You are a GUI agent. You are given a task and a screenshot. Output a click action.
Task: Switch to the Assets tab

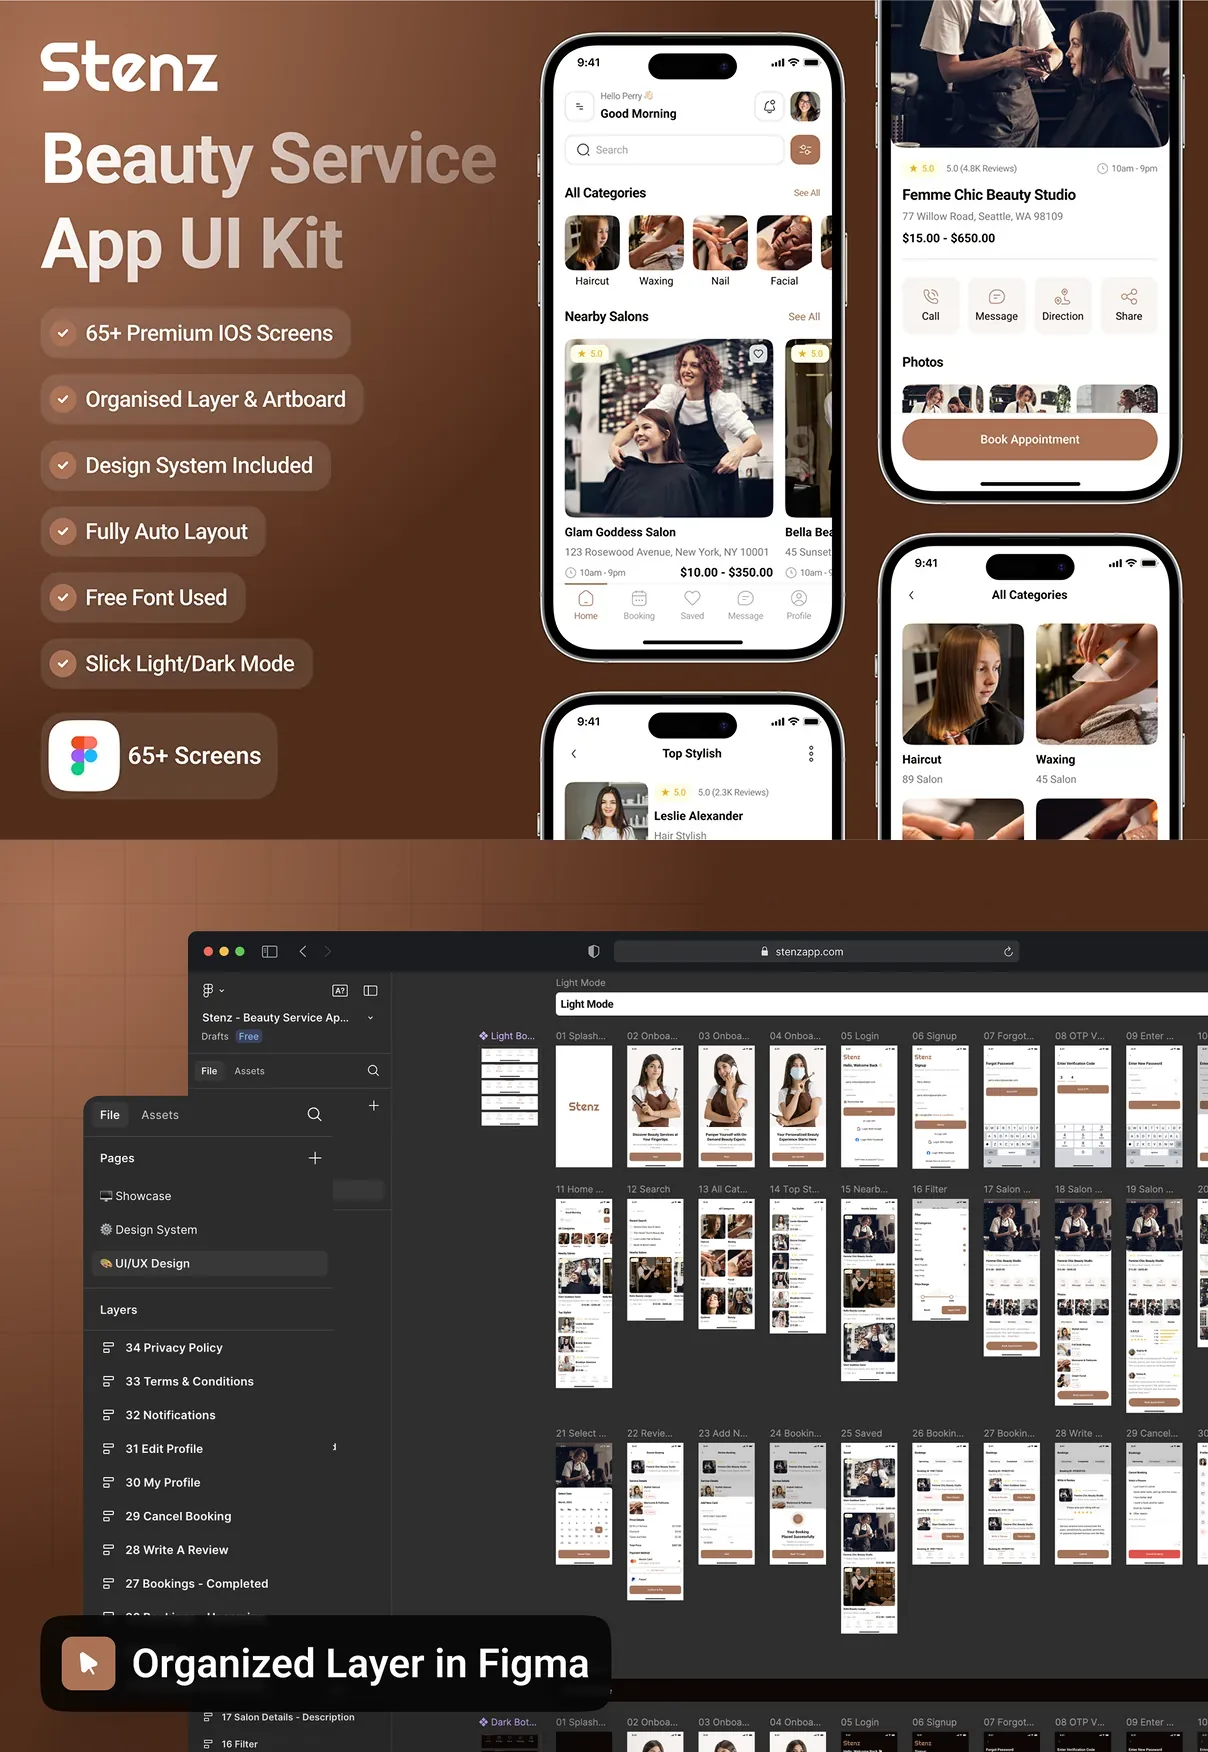pos(160,1115)
